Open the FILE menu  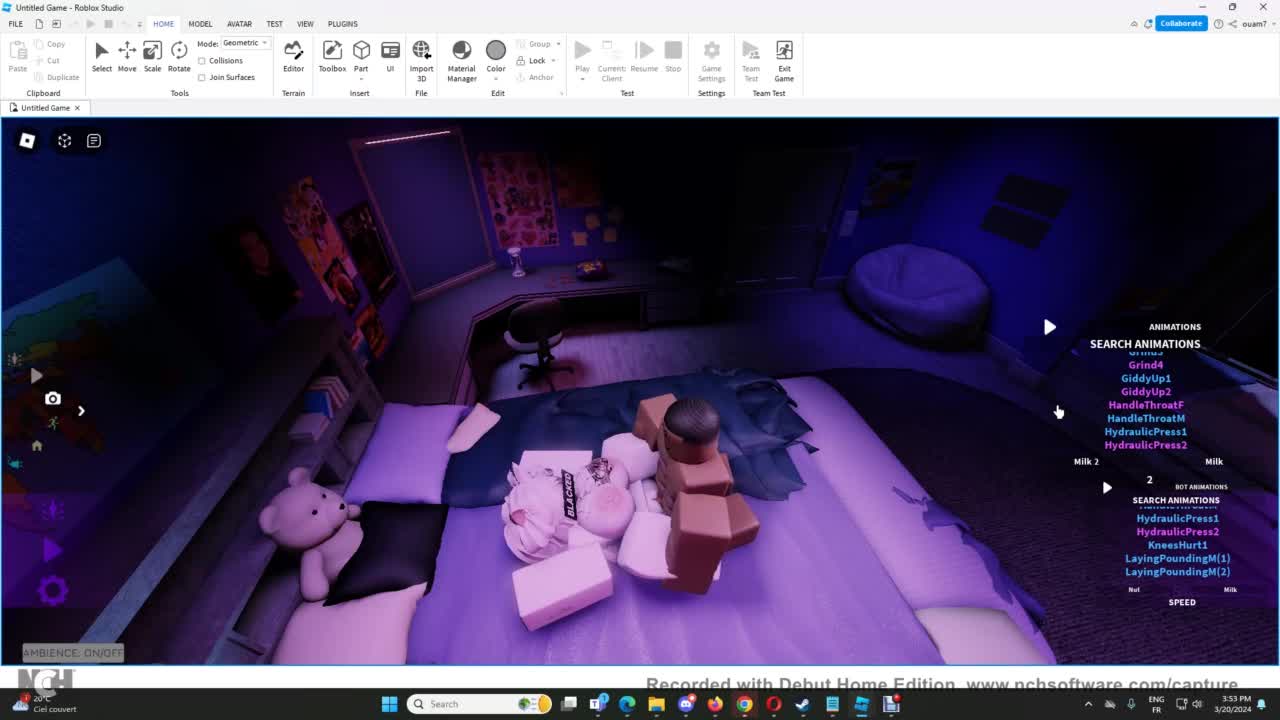coord(16,24)
